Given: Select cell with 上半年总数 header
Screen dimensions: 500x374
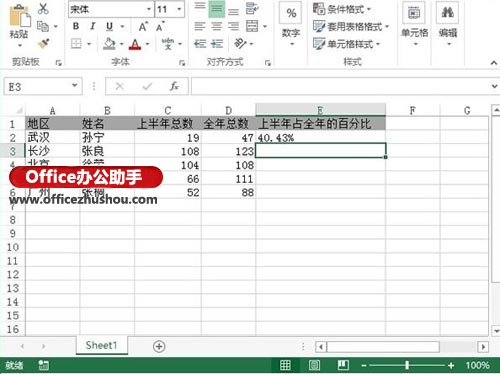Looking at the screenshot, I should pyautogui.click(x=168, y=124).
